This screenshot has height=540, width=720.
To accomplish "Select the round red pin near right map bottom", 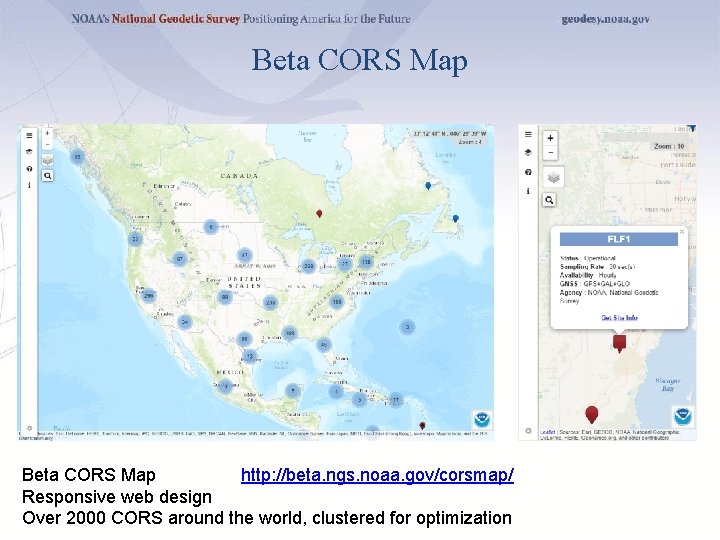I will (592, 415).
